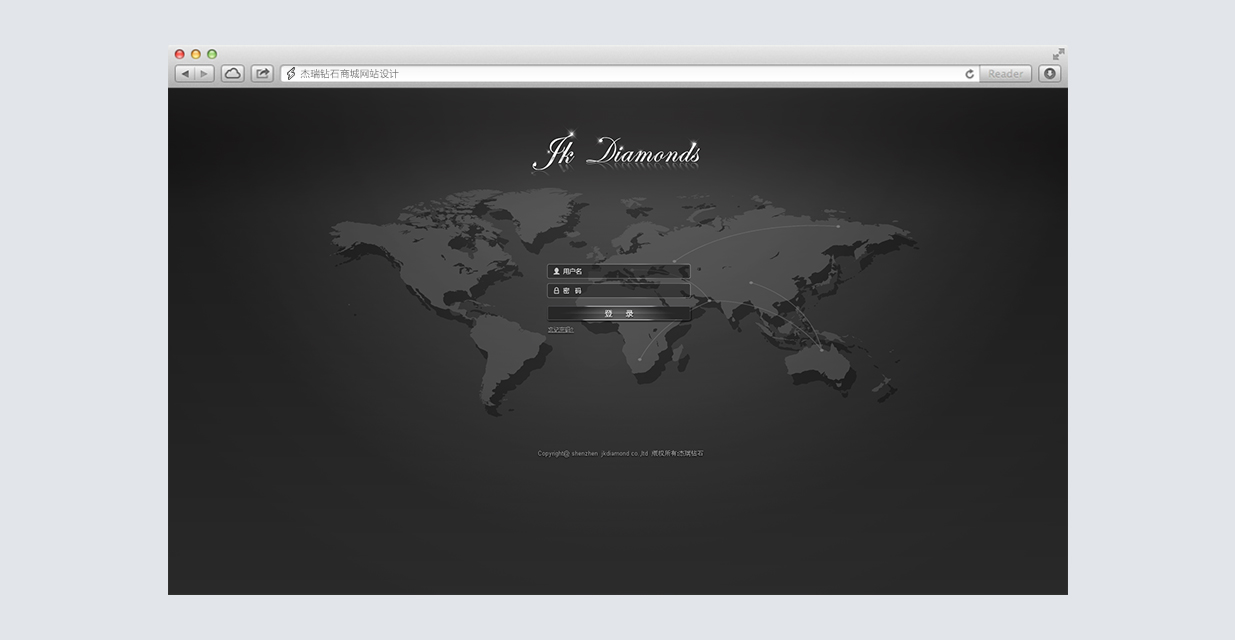The image size is (1235, 640).
Task: Enter full screen with the expand arrows icon
Action: tap(1058, 54)
